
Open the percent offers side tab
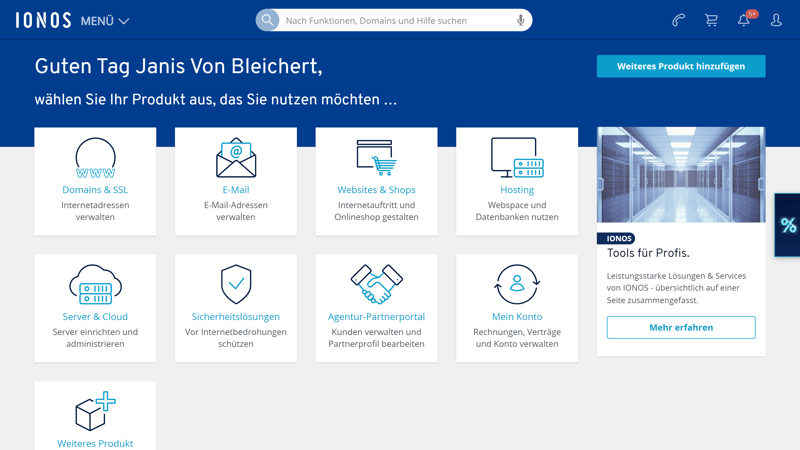(788, 225)
